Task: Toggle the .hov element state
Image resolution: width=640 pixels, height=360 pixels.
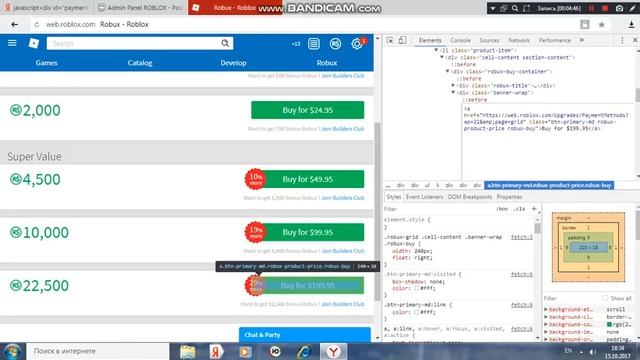Action: (502, 209)
